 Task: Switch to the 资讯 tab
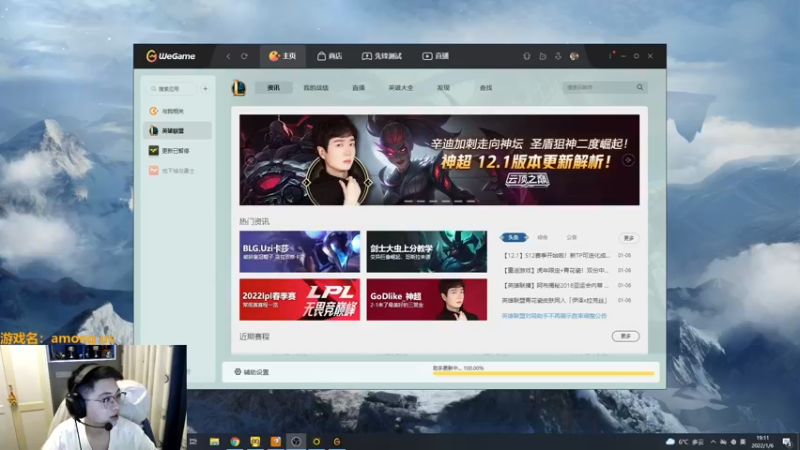pos(273,88)
